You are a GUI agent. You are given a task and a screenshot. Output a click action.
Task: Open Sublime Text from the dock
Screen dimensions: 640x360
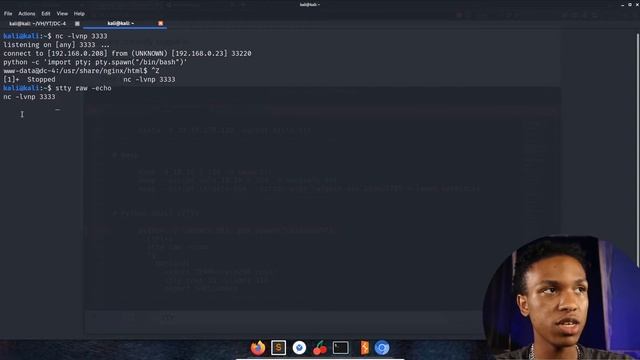click(x=278, y=348)
